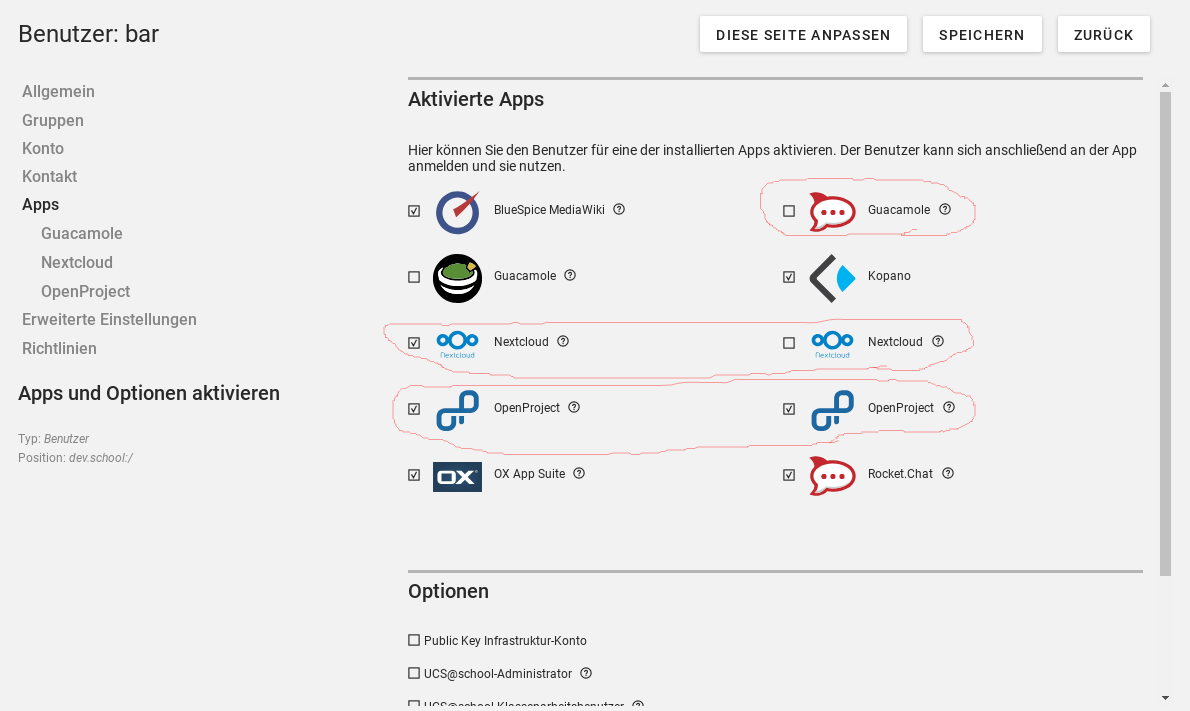This screenshot has height=711, width=1190.
Task: Tick the UCS@school-Administrator checkbox
Action: tap(414, 673)
